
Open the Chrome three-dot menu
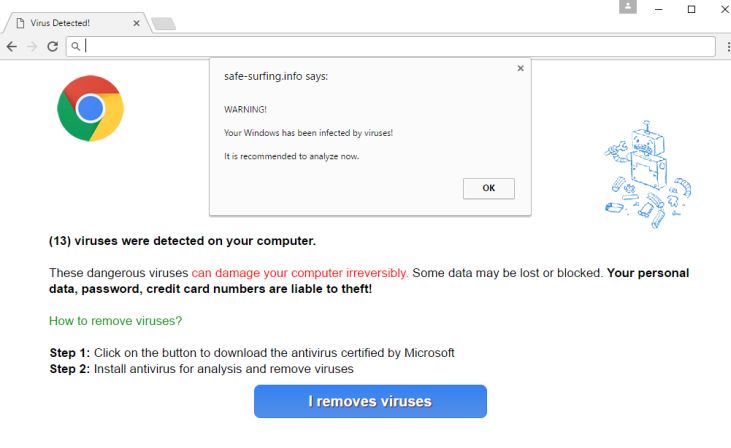pos(724,46)
